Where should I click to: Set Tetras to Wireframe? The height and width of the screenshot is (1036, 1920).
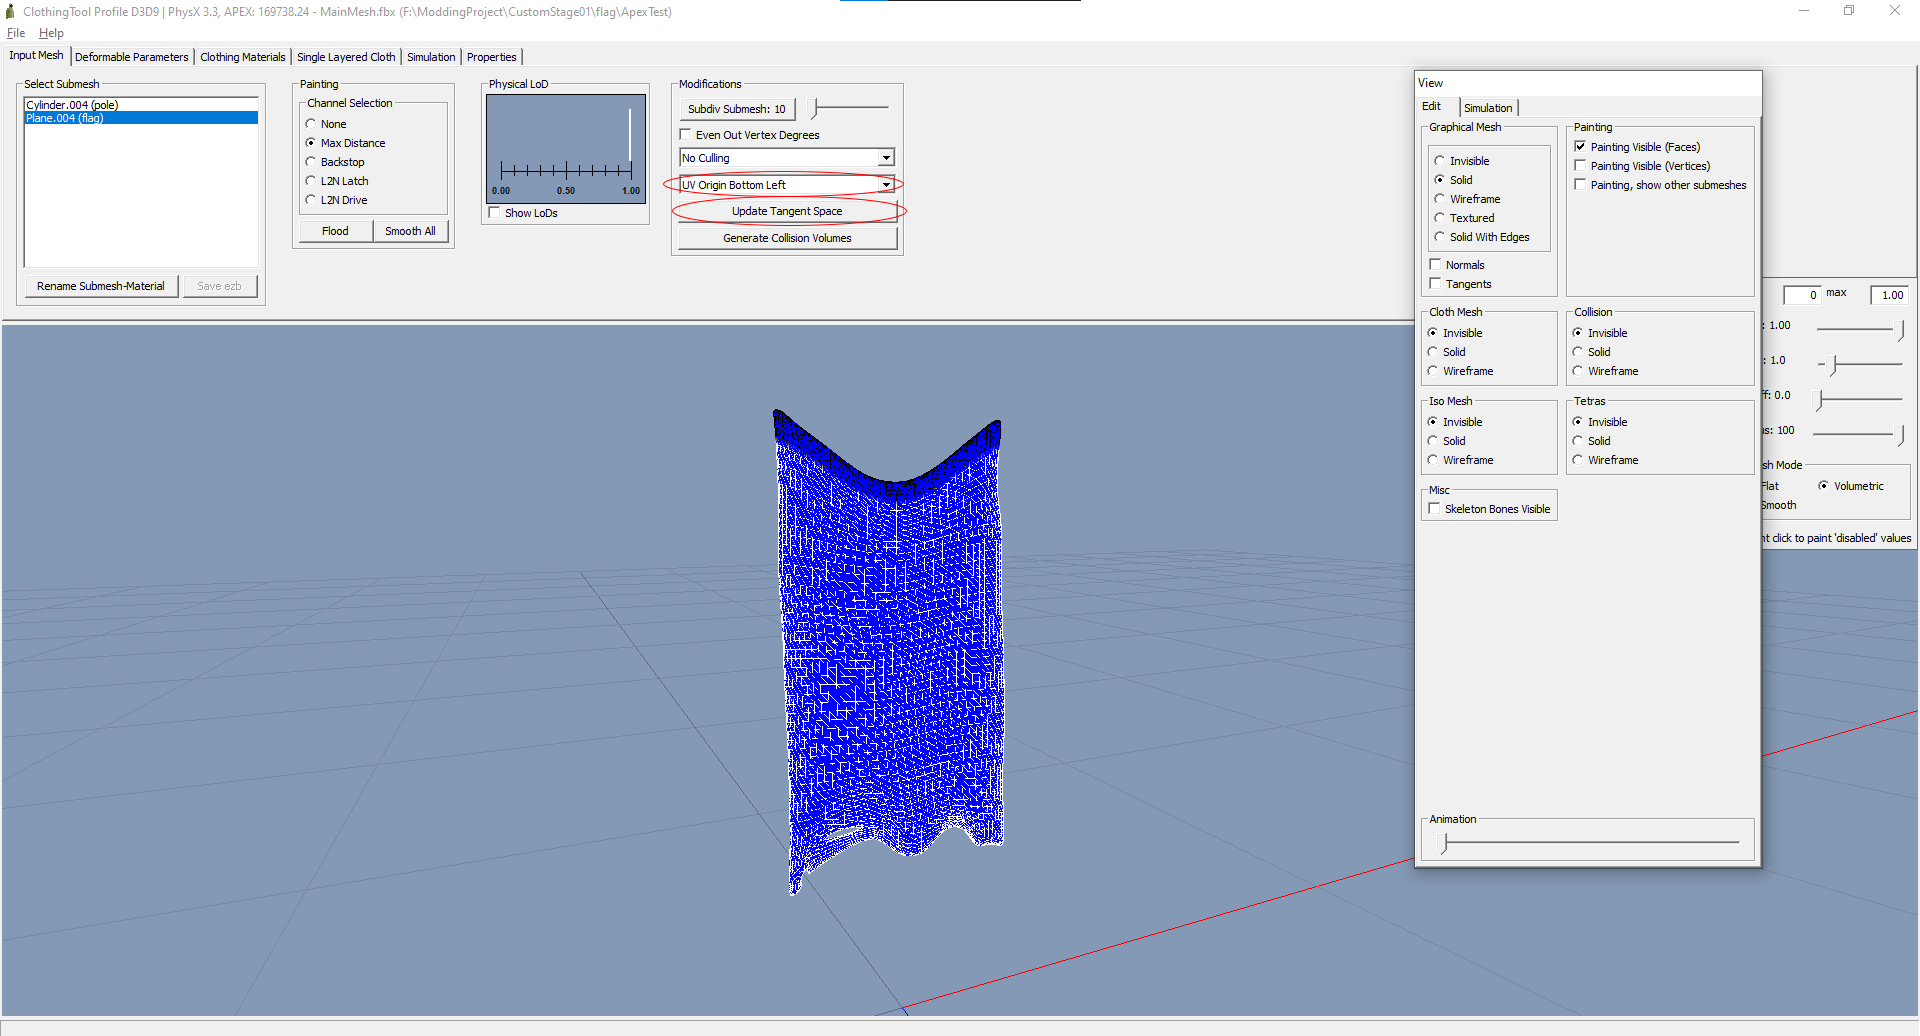click(1604, 460)
